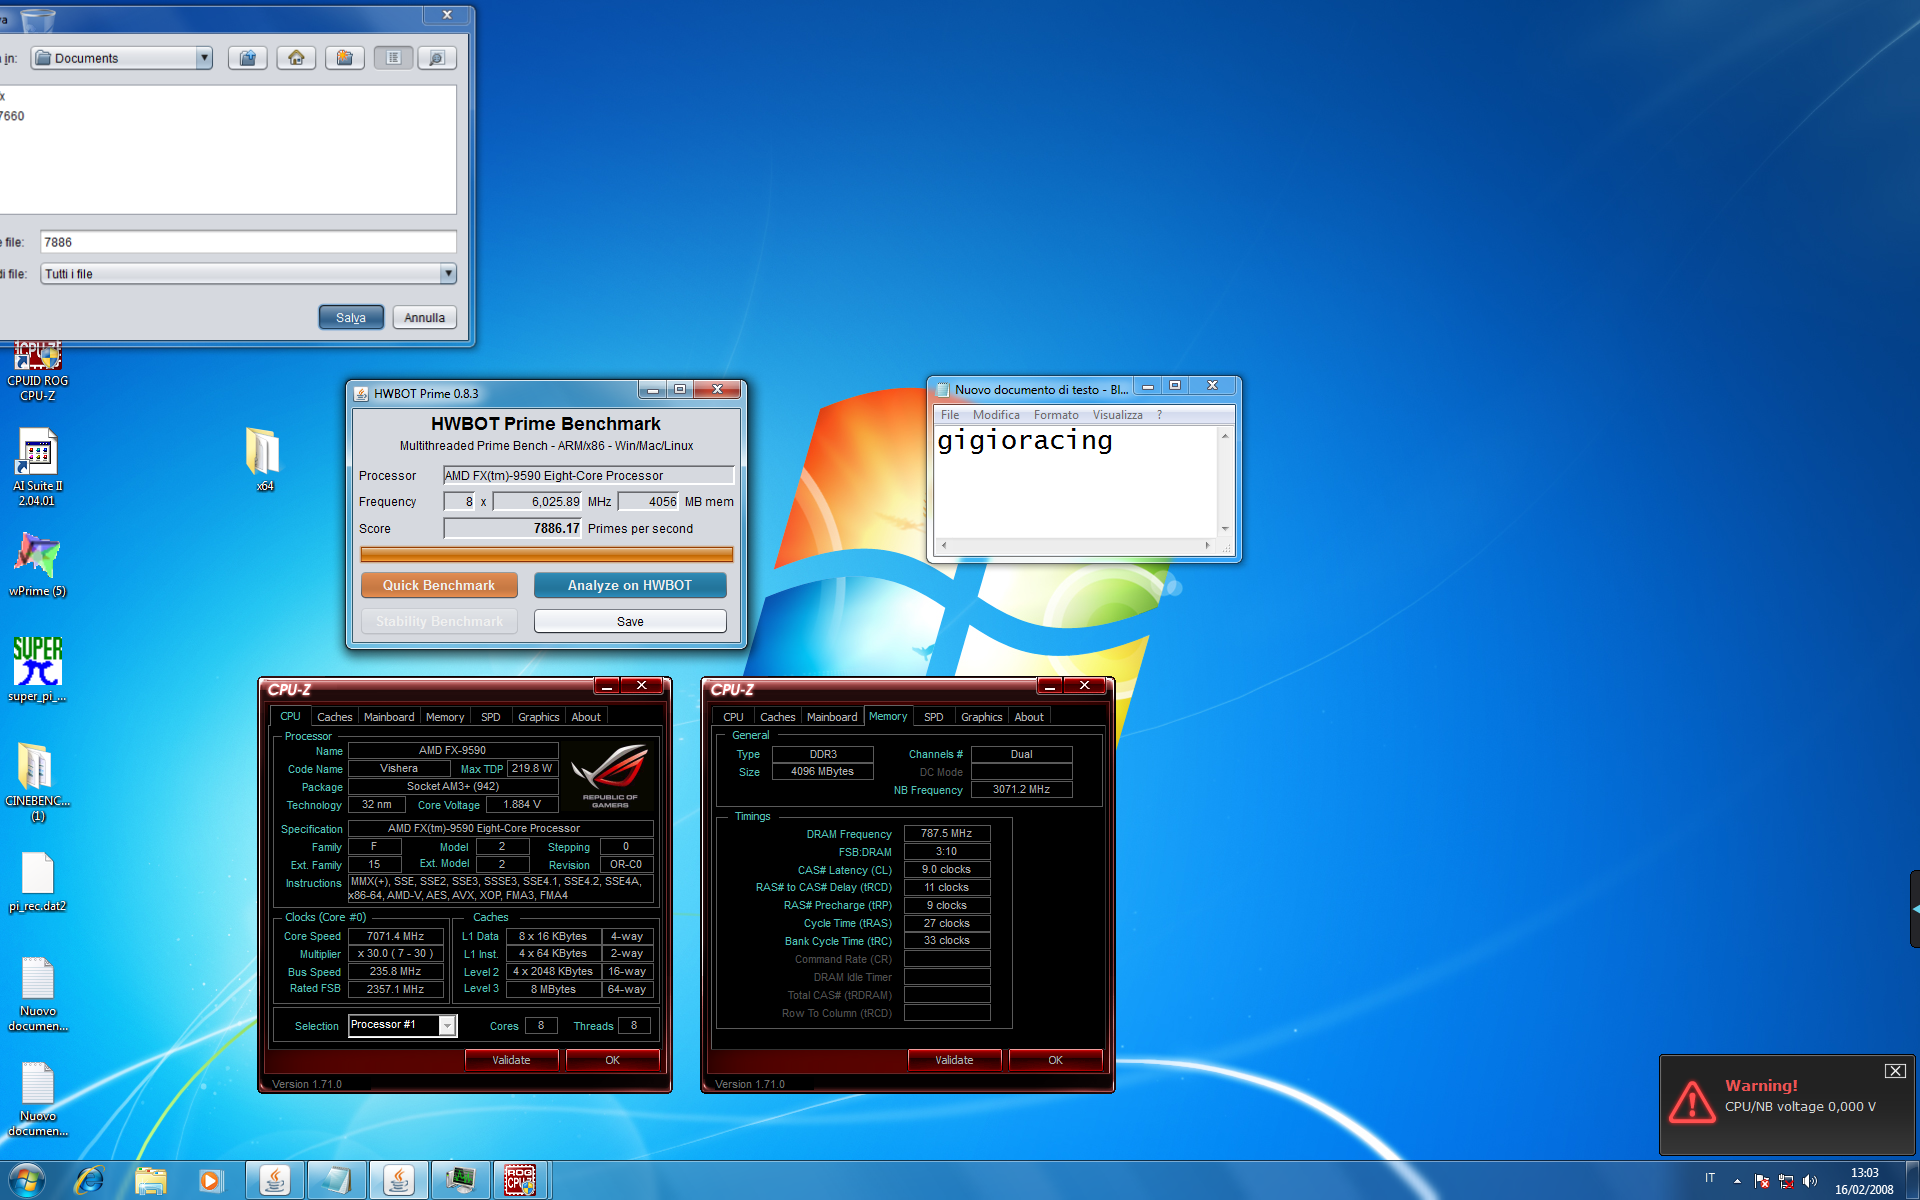The image size is (1920, 1200).
Task: Click the warning triangle icon
Action: pos(1692,1101)
